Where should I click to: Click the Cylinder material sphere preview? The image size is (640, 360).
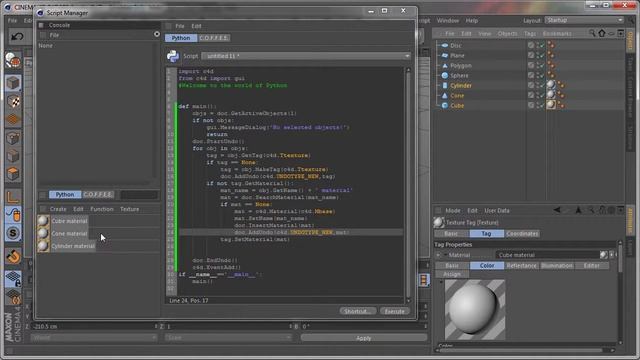pos(43,246)
